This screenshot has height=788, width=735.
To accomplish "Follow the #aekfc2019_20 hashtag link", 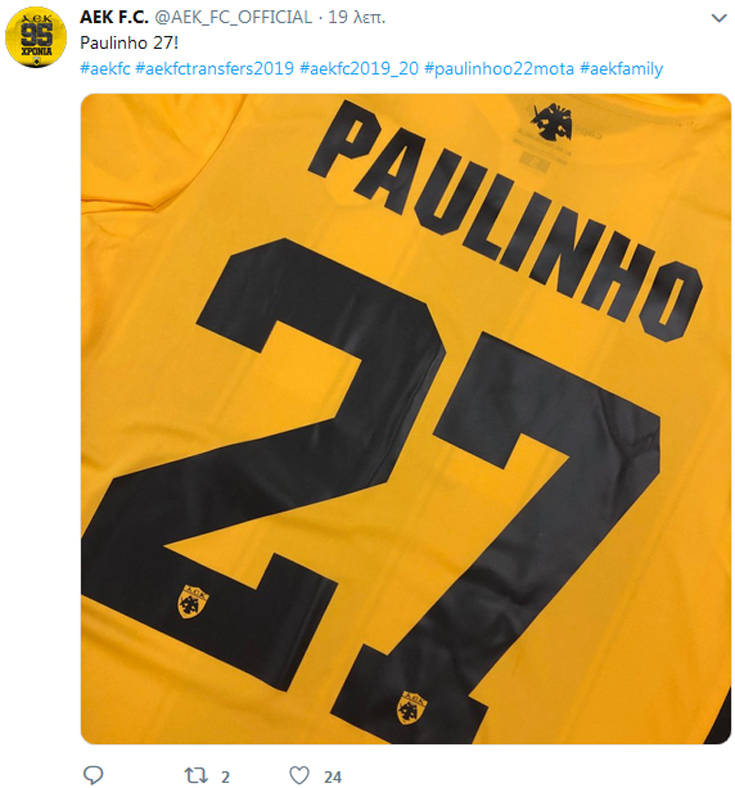I will (x=359, y=68).
